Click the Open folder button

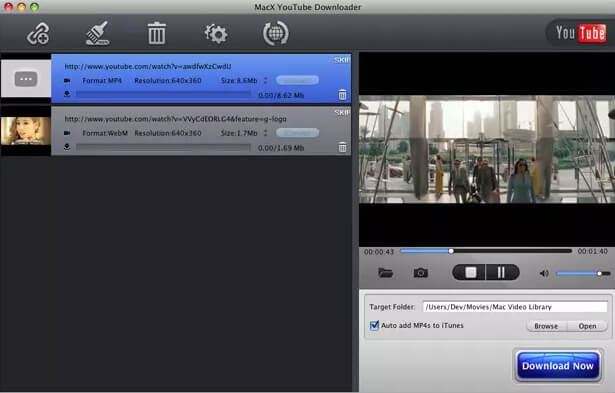(587, 326)
